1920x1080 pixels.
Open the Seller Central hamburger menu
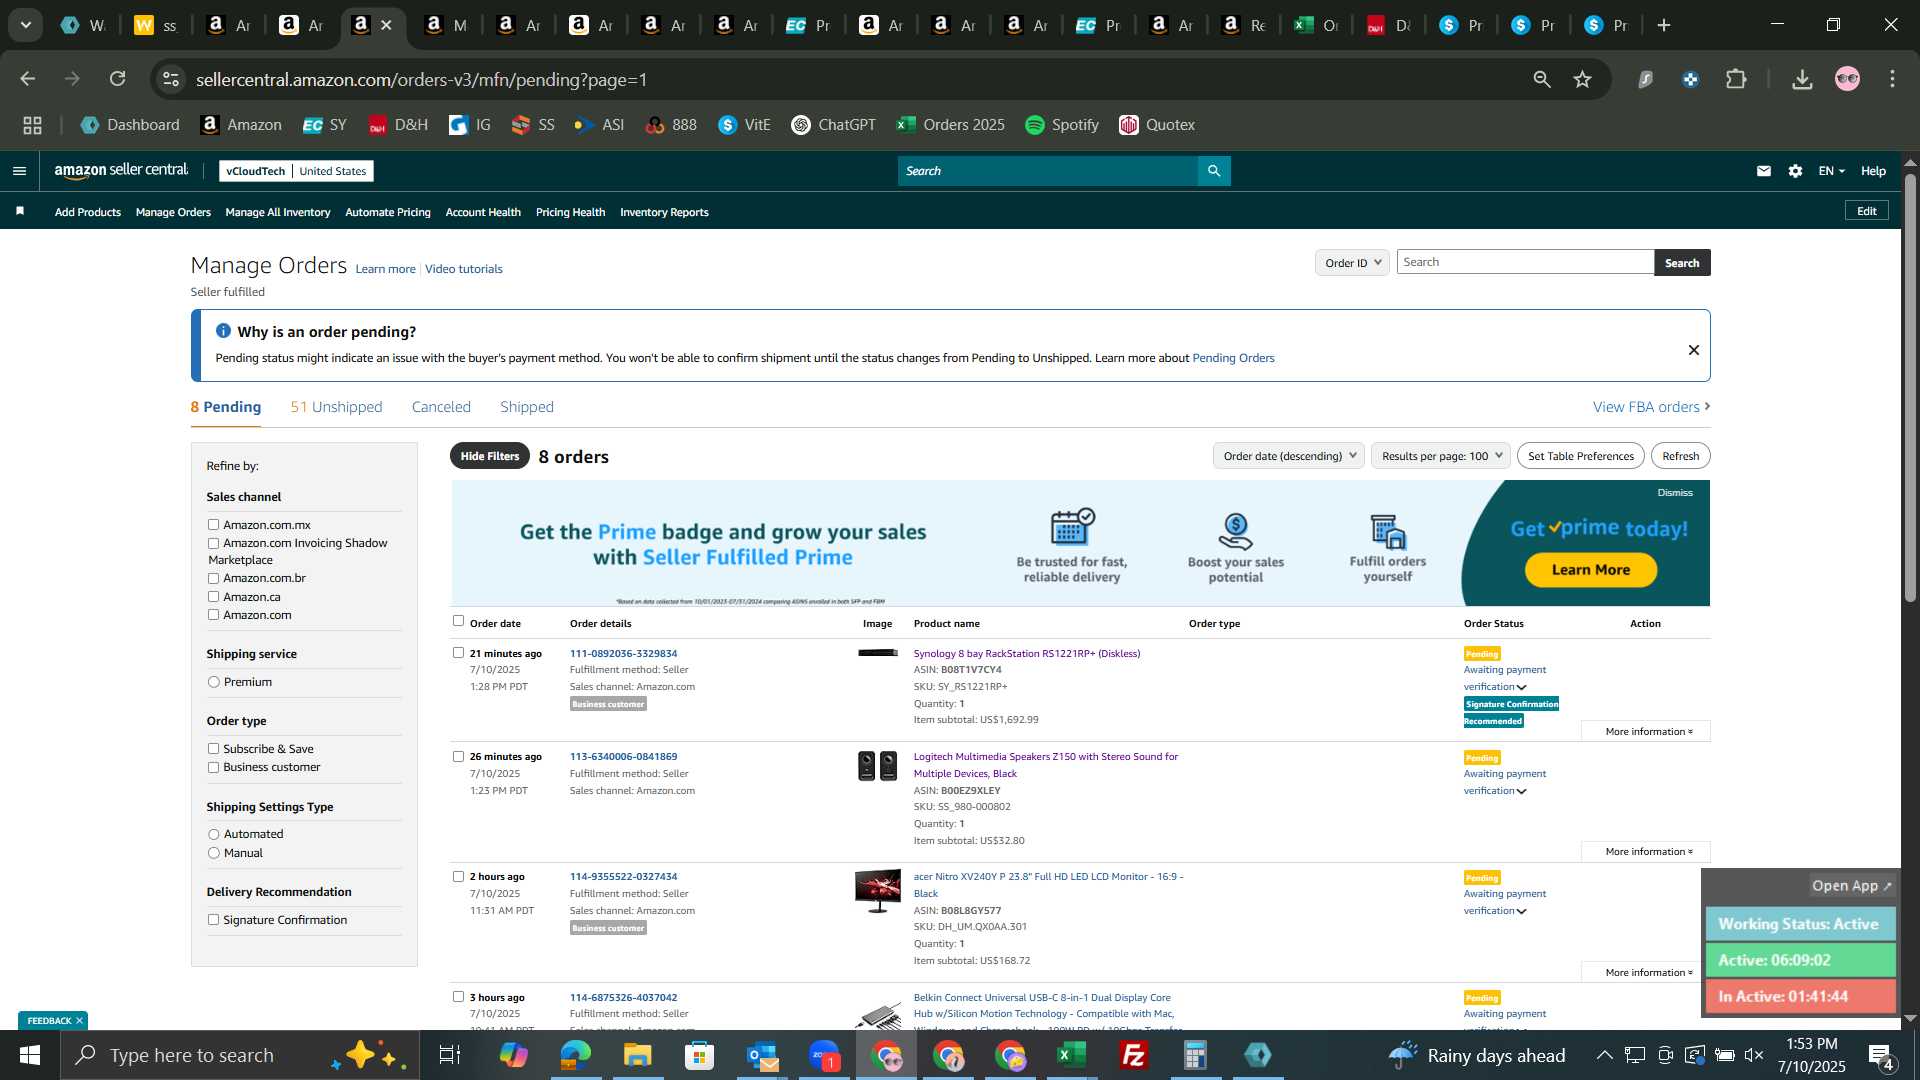[x=19, y=171]
